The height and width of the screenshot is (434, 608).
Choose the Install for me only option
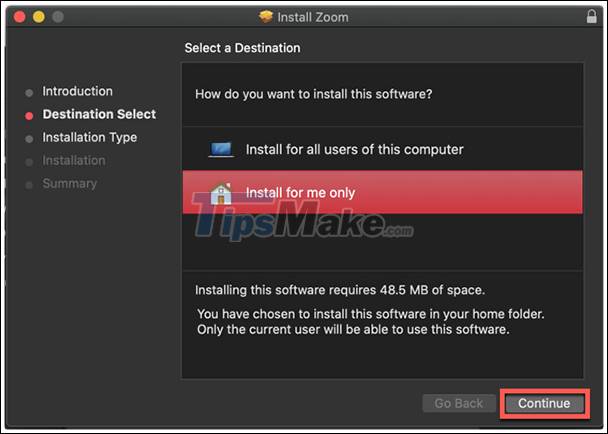click(x=382, y=192)
